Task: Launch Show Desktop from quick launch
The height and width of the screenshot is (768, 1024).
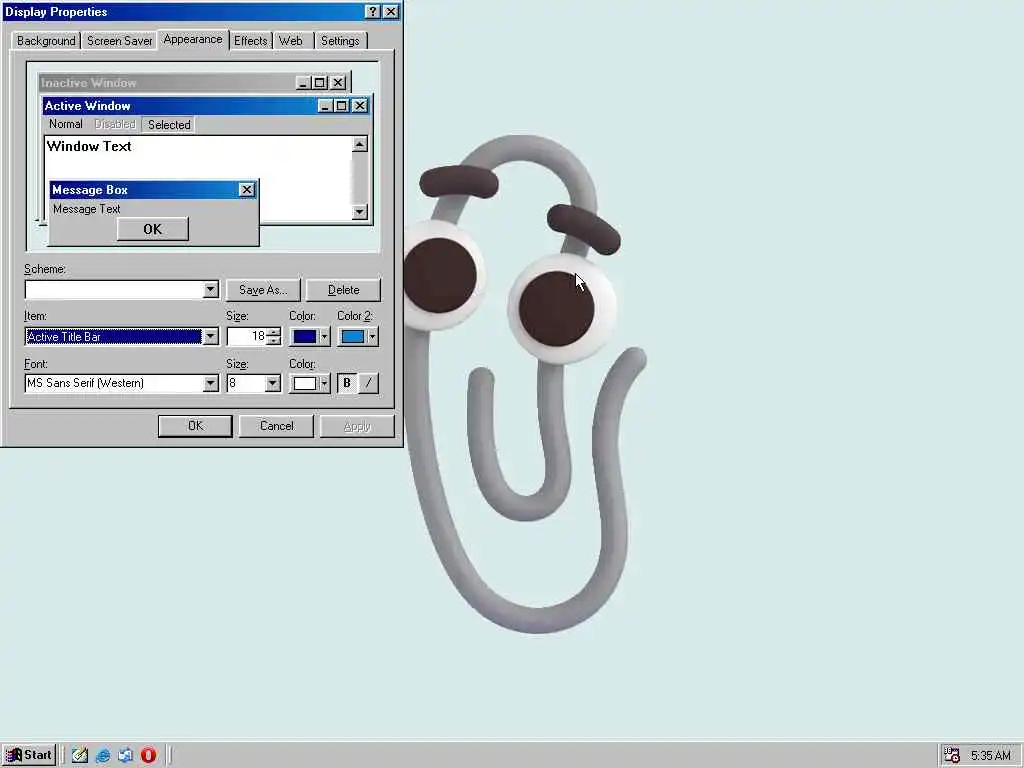Action: (79, 756)
